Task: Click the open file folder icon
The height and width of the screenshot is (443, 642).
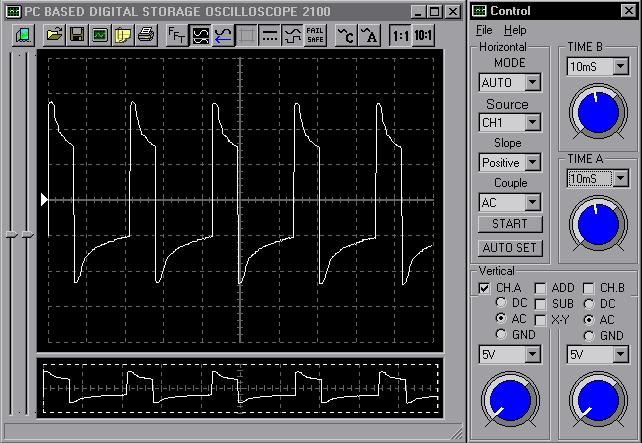Action: click(x=54, y=35)
